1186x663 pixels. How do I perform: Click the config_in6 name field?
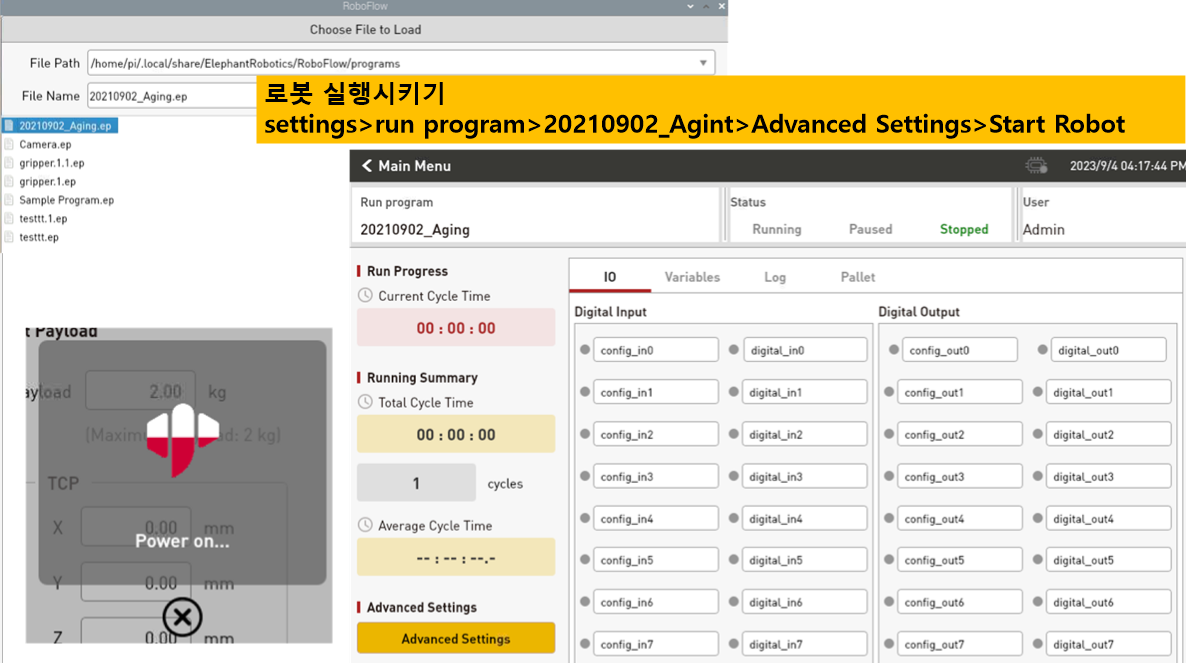[x=656, y=603]
